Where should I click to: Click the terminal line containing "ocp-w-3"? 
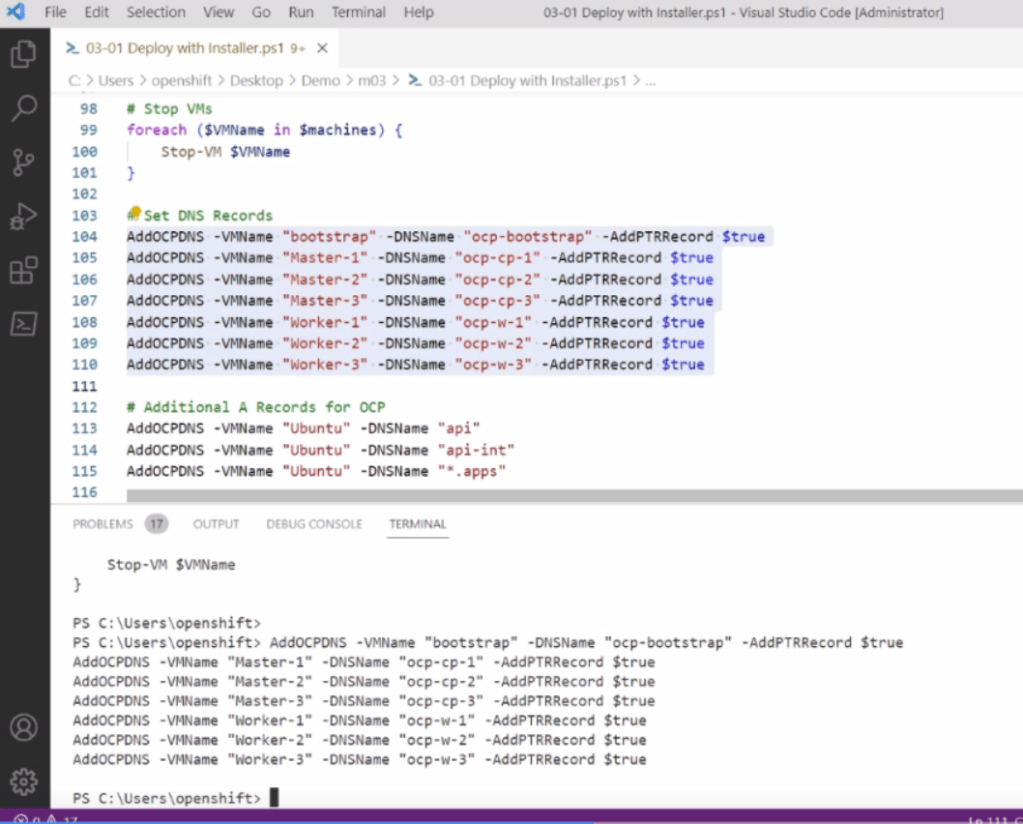359,759
